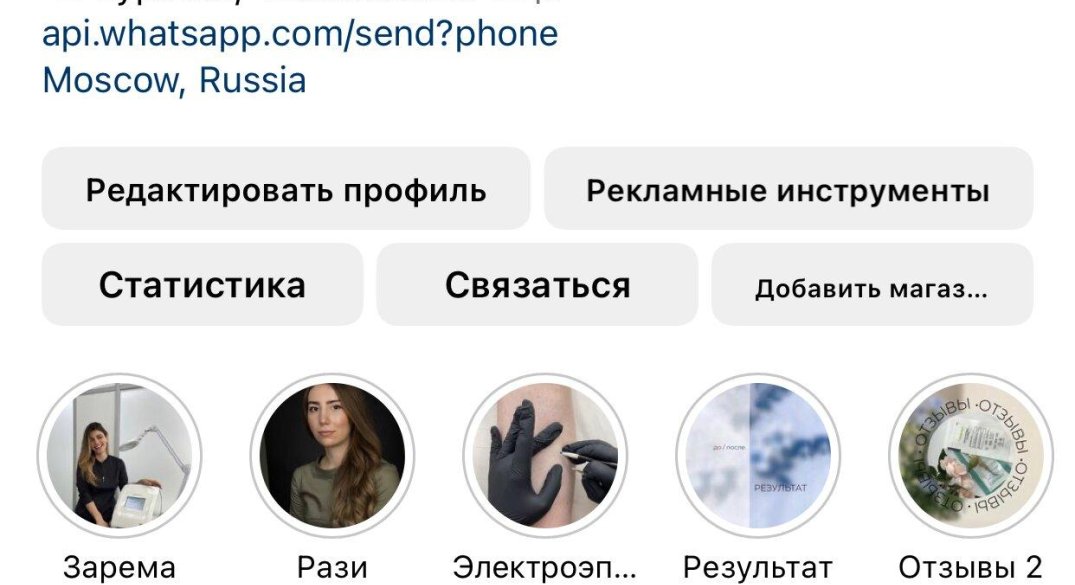The image size is (1075, 585).
Task: Open Рекламные инструменты
Action: (788, 189)
